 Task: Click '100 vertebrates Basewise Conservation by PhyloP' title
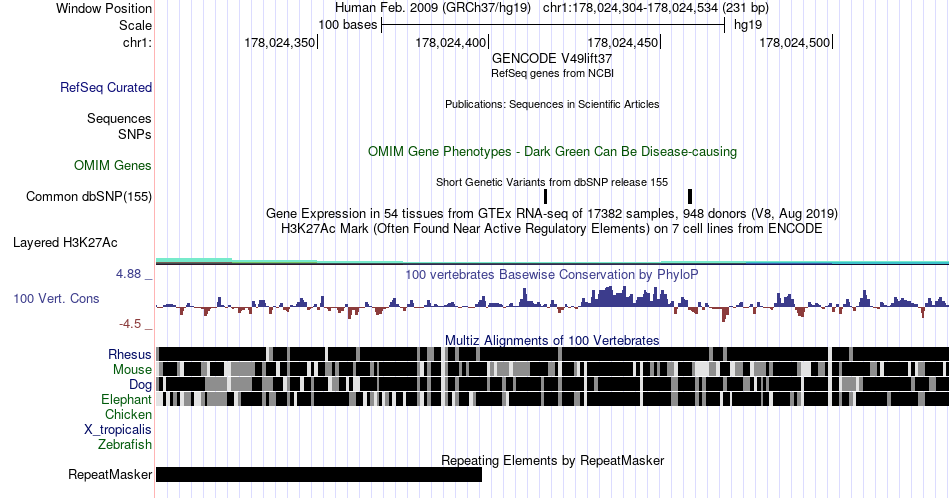tap(552, 274)
